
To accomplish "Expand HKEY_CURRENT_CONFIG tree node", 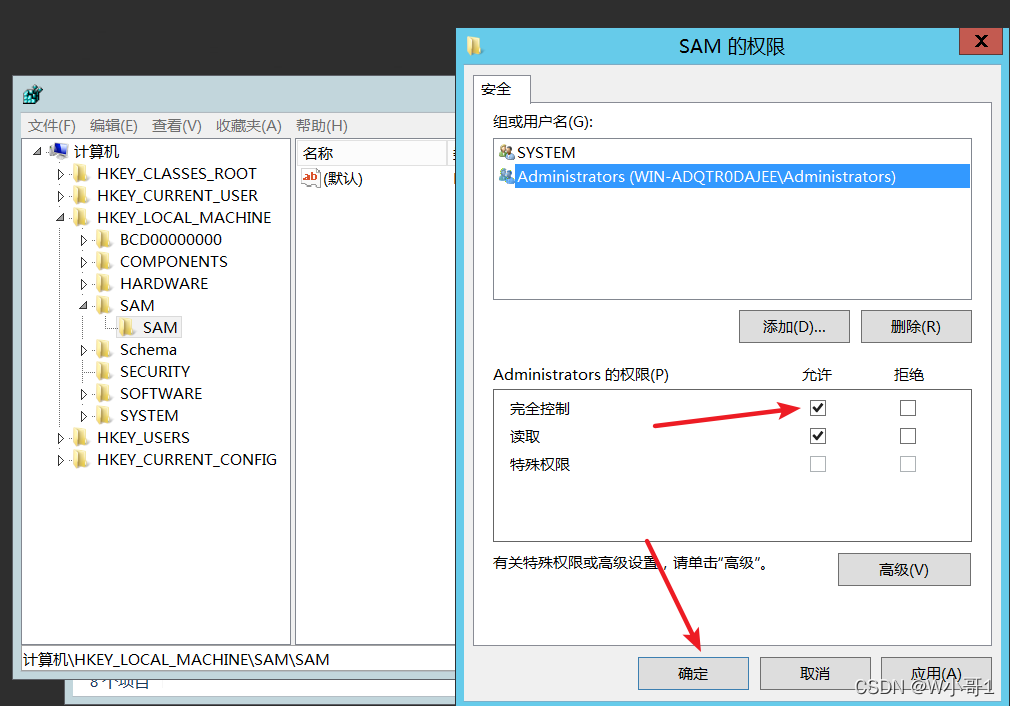I will coord(60,460).
